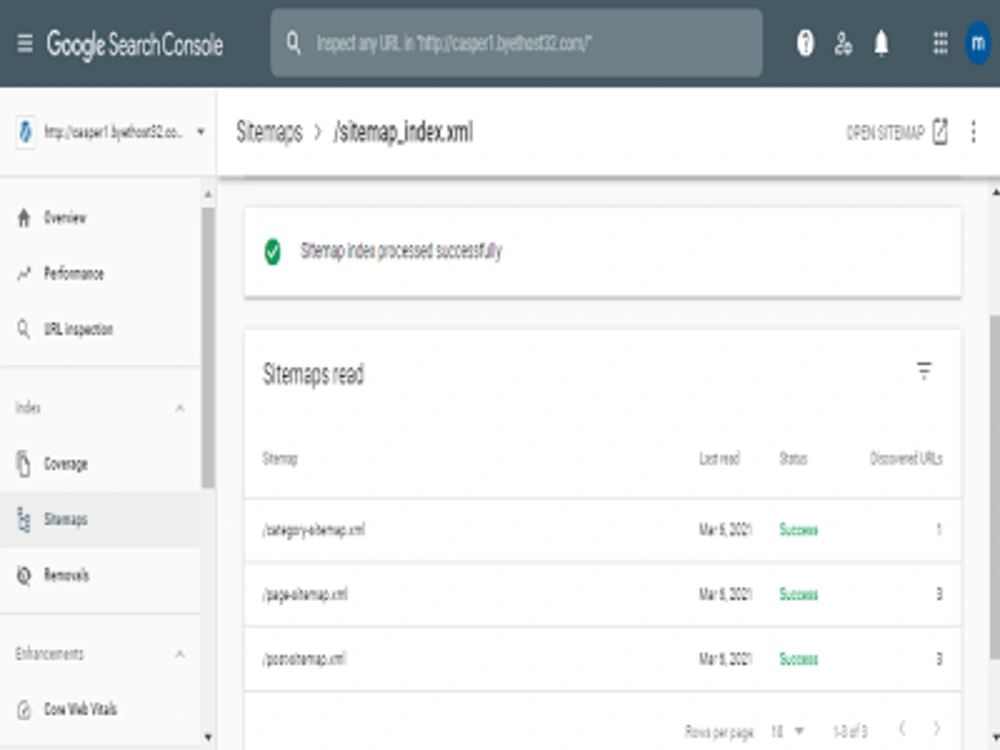Image resolution: width=1000 pixels, height=750 pixels.
Task: Click the main page scrollbar thumb
Action: coord(995,488)
